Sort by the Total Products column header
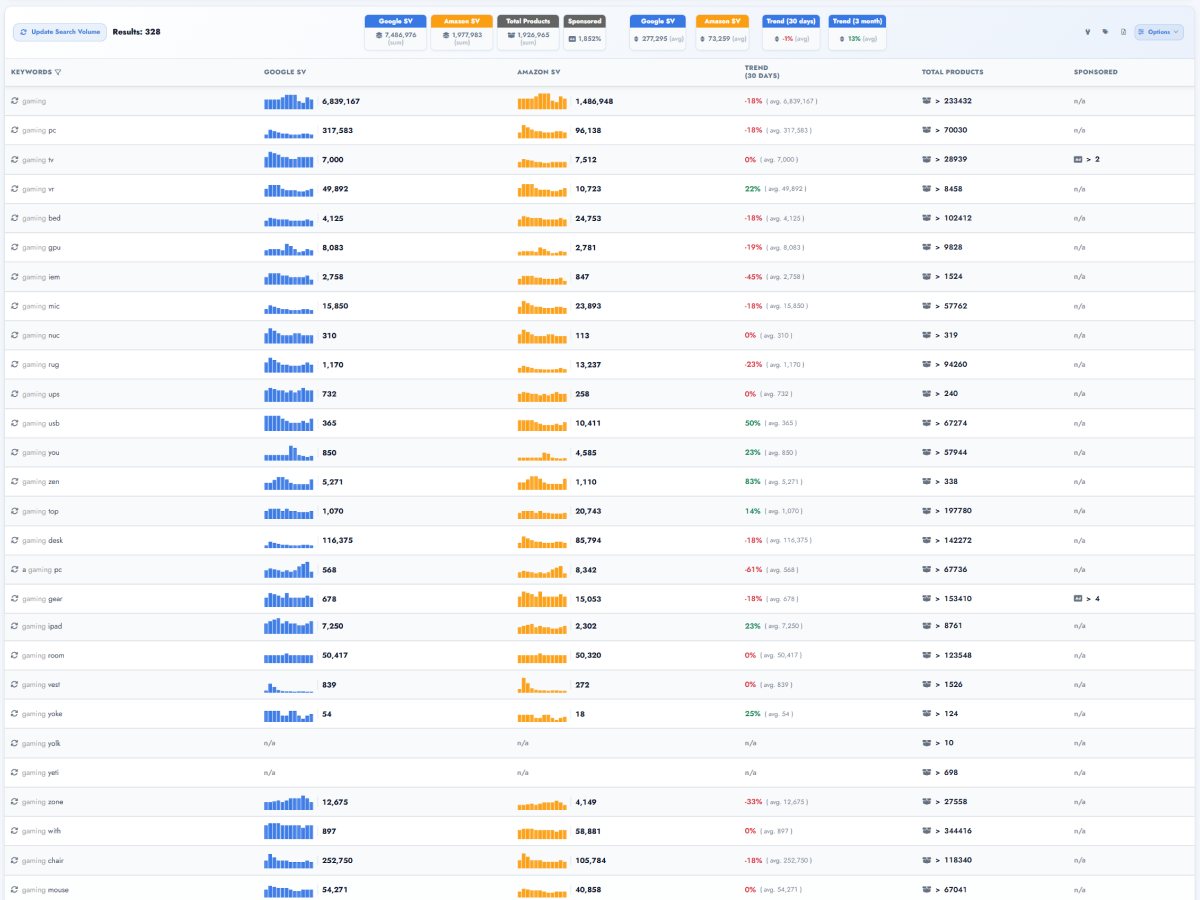This screenshot has height=900, width=1200. pyautogui.click(x=952, y=72)
